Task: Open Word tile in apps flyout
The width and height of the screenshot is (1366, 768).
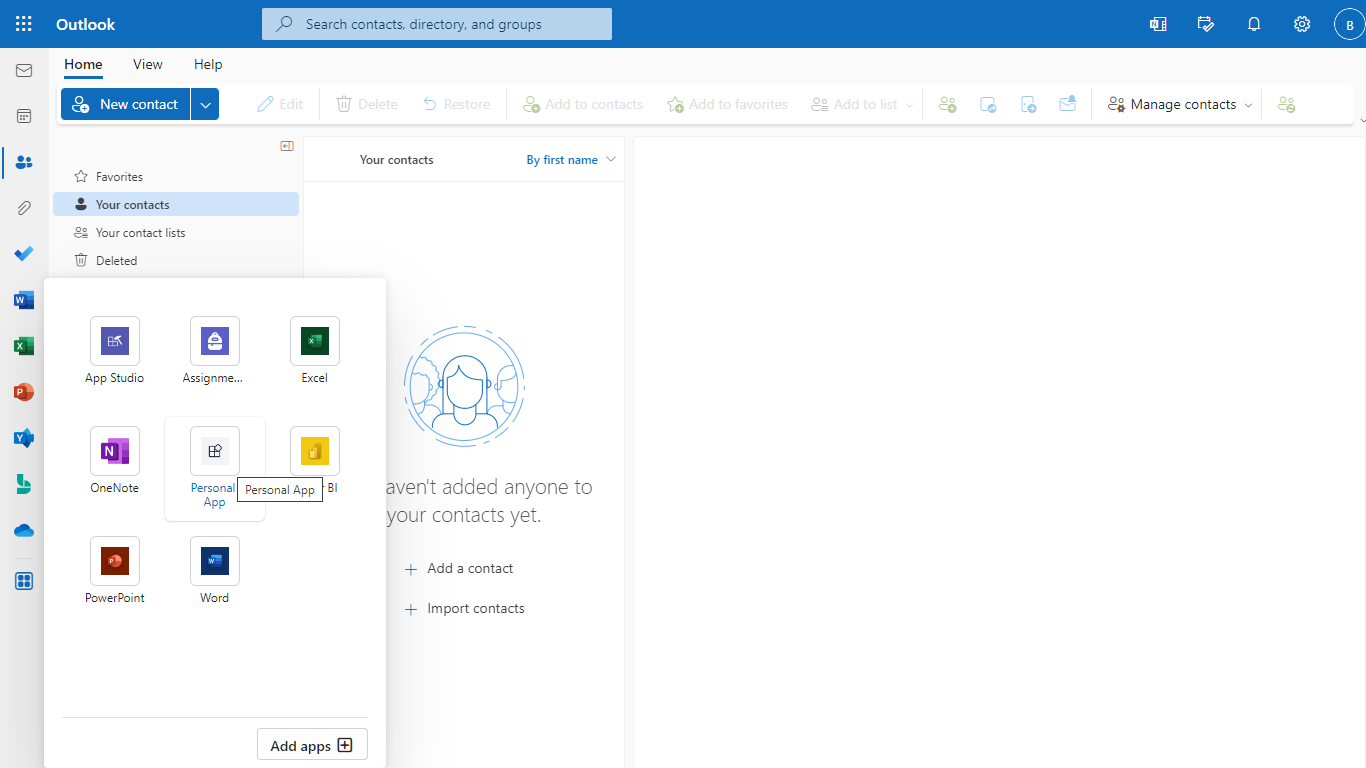Action: point(215,571)
